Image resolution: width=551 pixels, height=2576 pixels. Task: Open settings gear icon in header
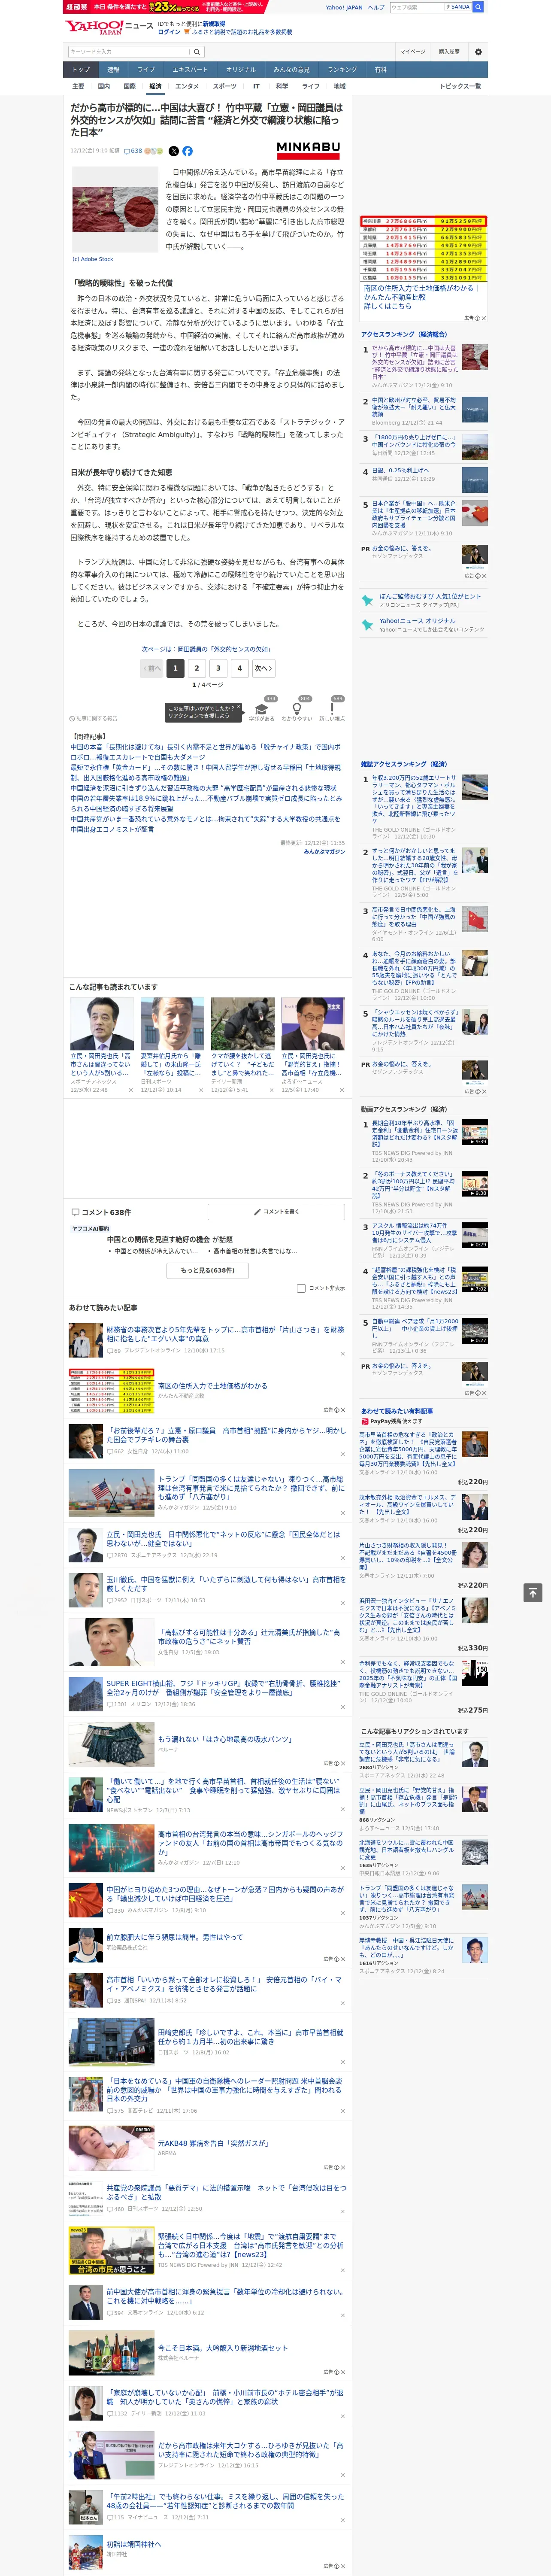point(477,52)
